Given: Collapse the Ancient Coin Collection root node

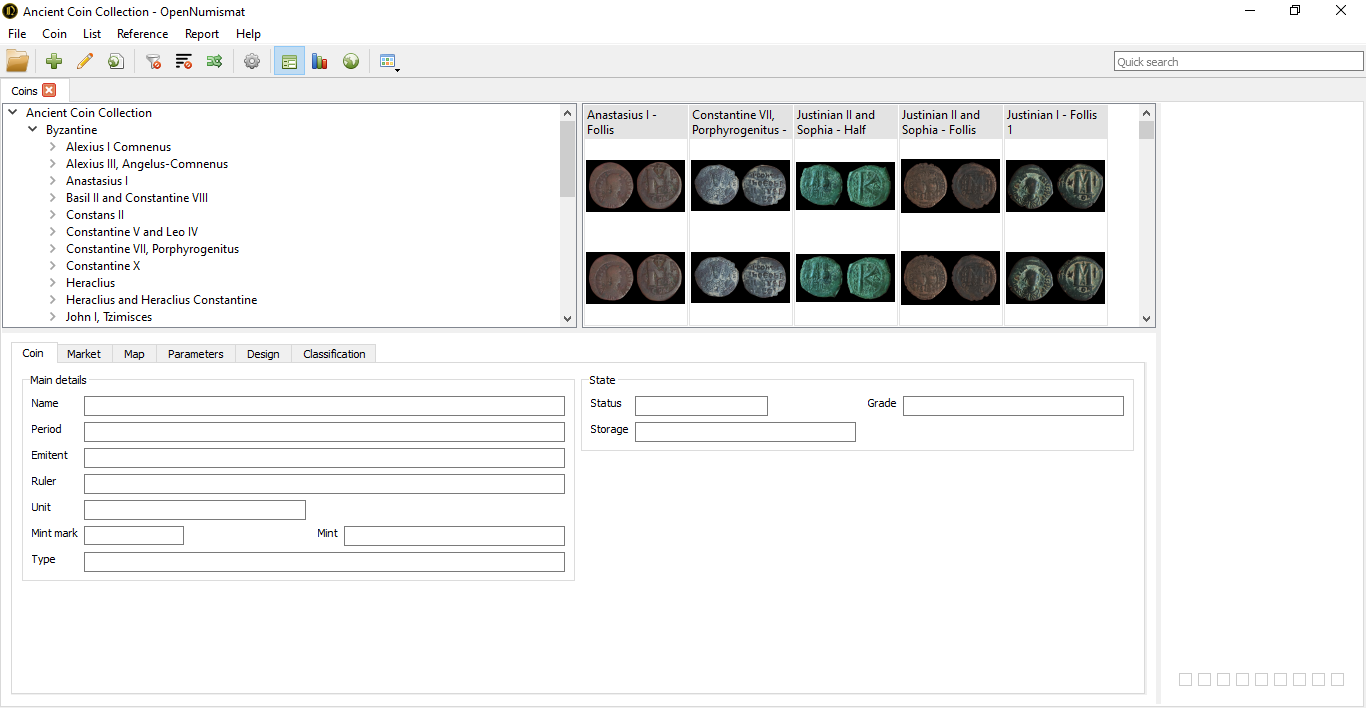Looking at the screenshot, I should pos(12,113).
